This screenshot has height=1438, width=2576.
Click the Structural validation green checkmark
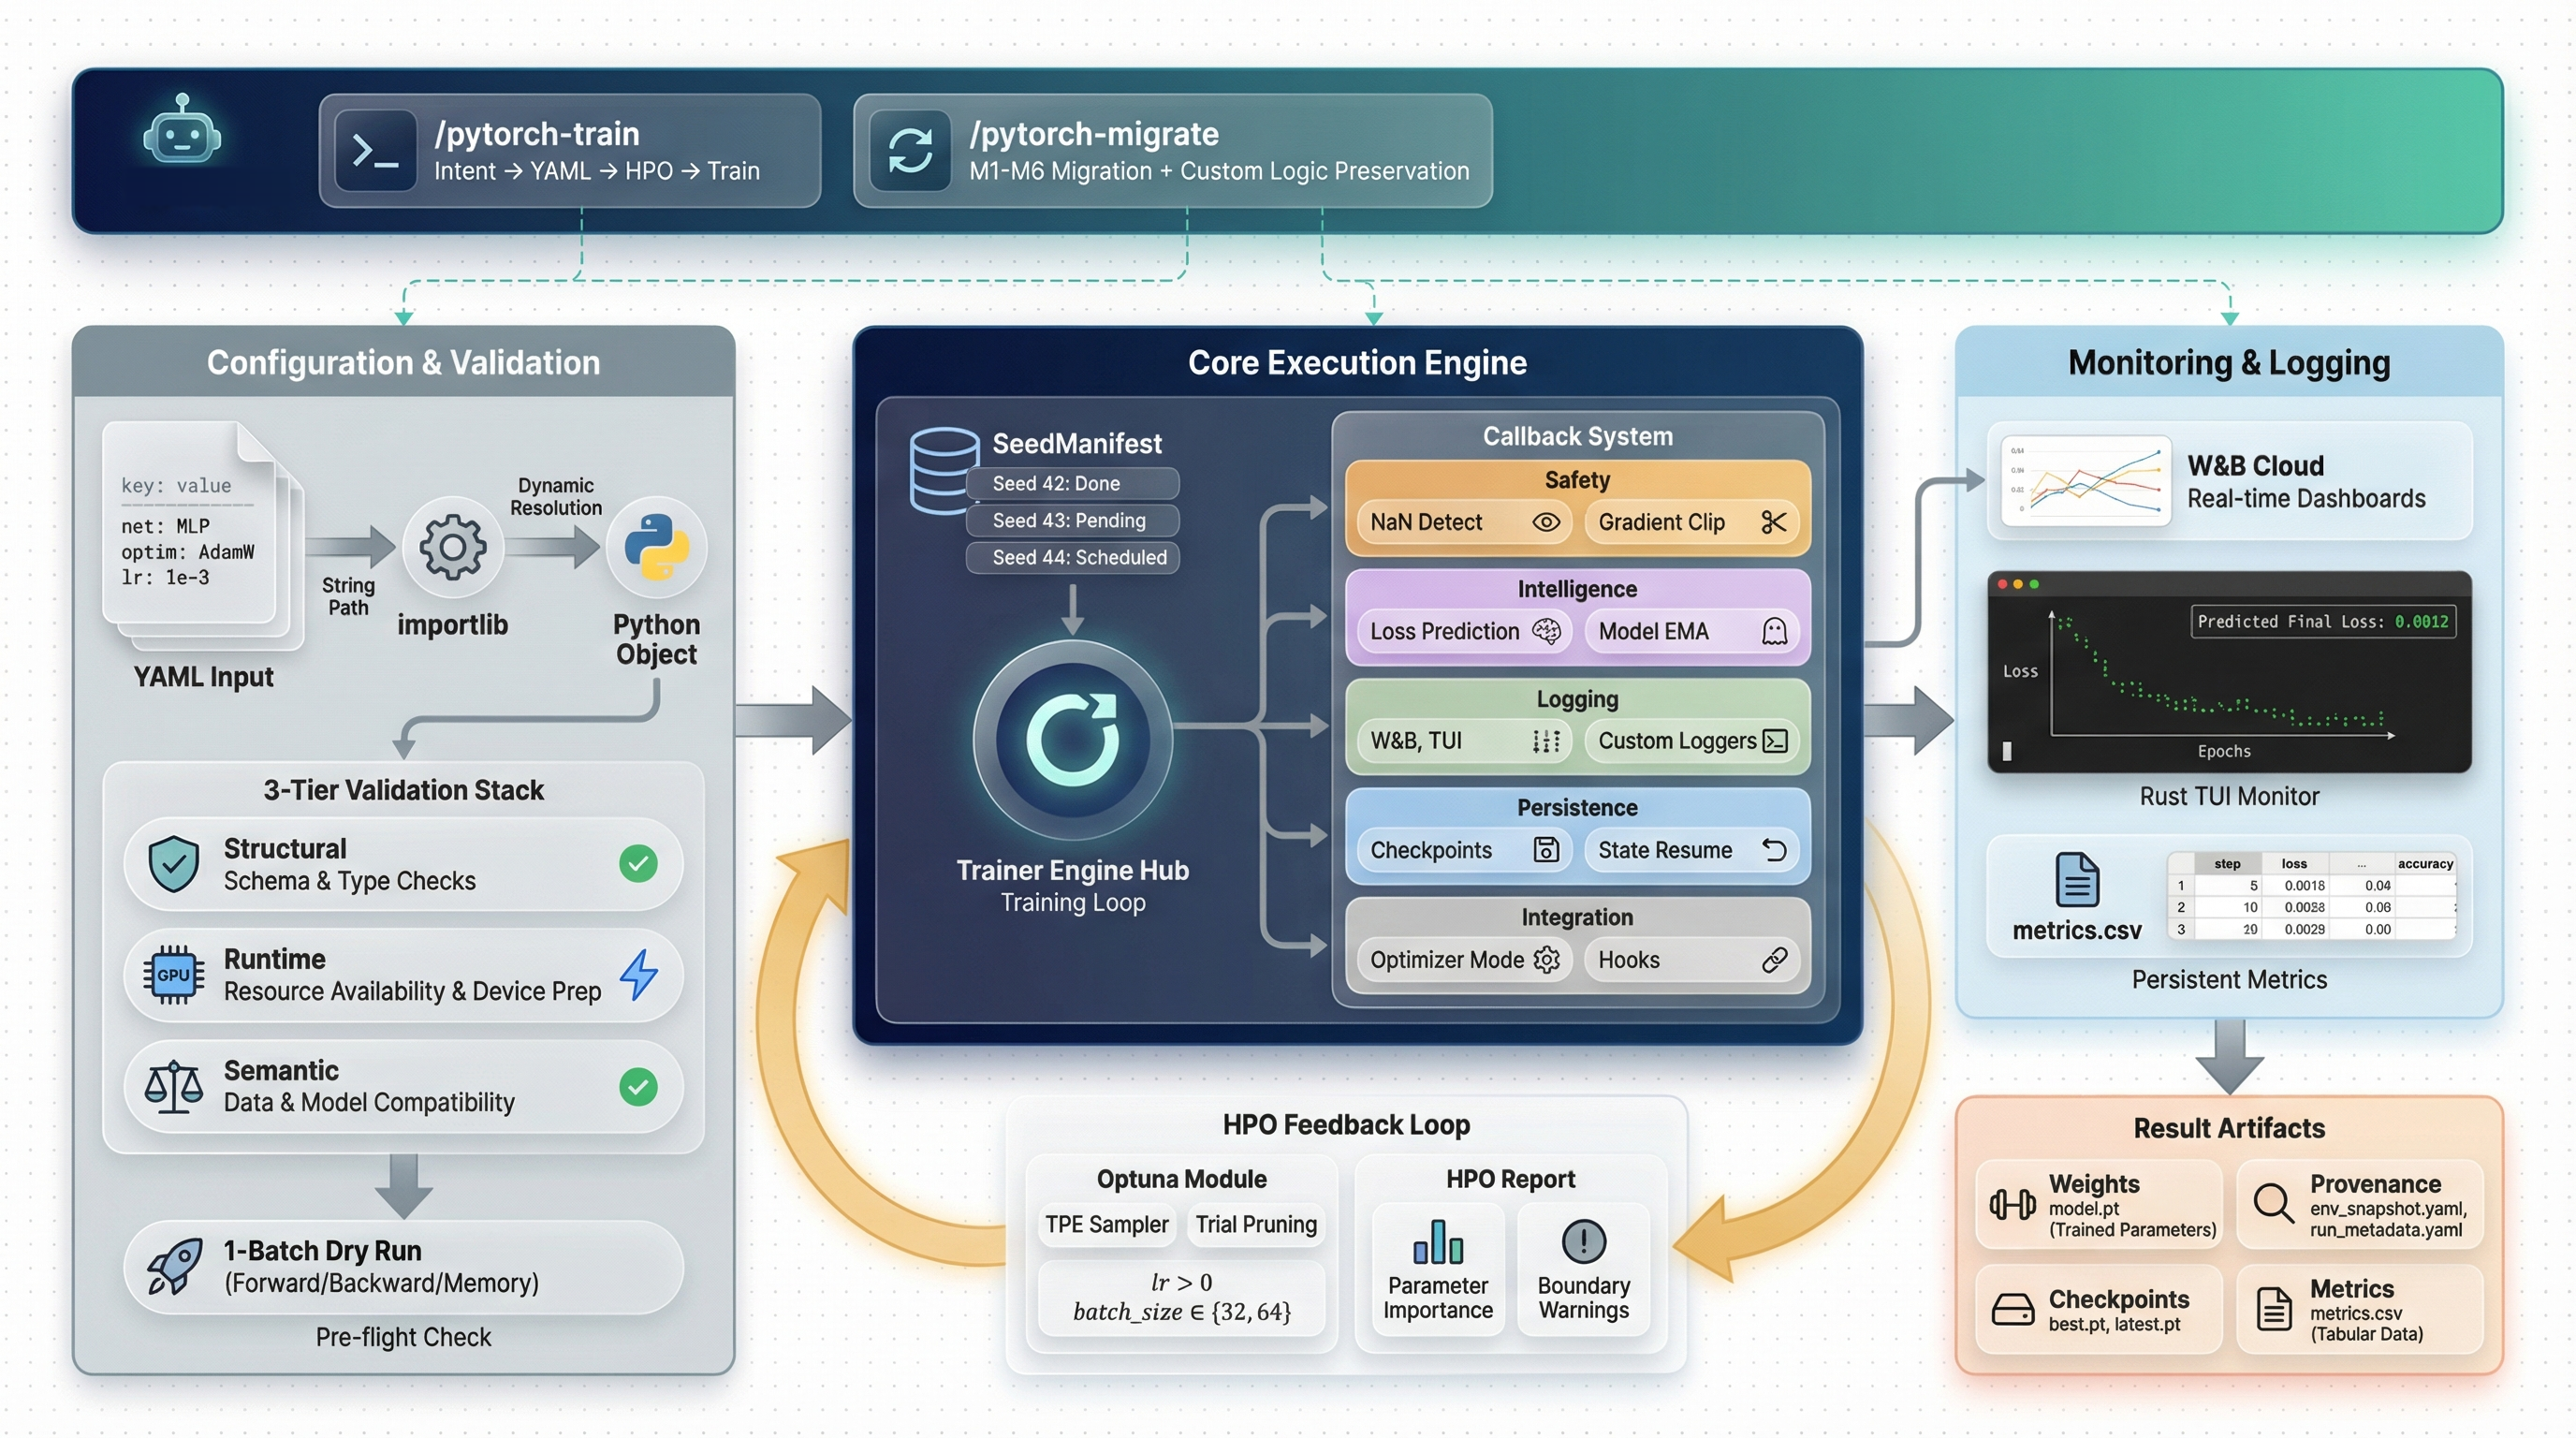click(638, 864)
